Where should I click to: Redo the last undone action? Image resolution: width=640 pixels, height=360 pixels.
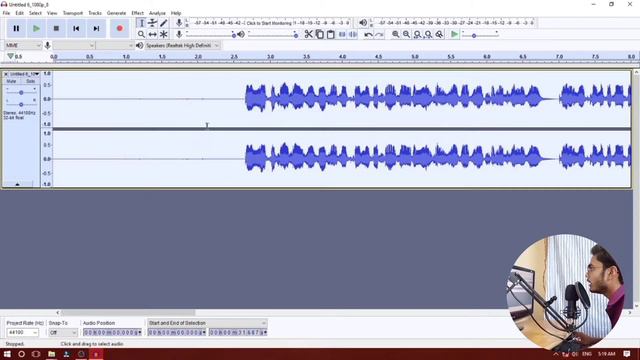[379, 35]
